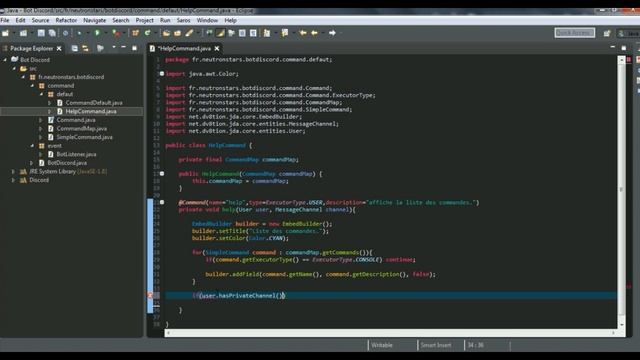
Task: Click the Open Type folder icon
Action: click(166, 33)
